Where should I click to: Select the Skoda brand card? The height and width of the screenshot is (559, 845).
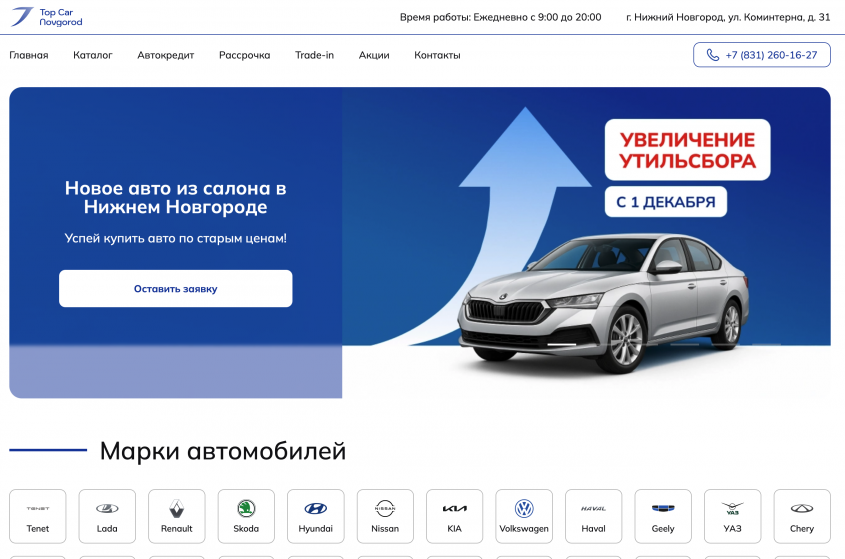click(x=246, y=516)
